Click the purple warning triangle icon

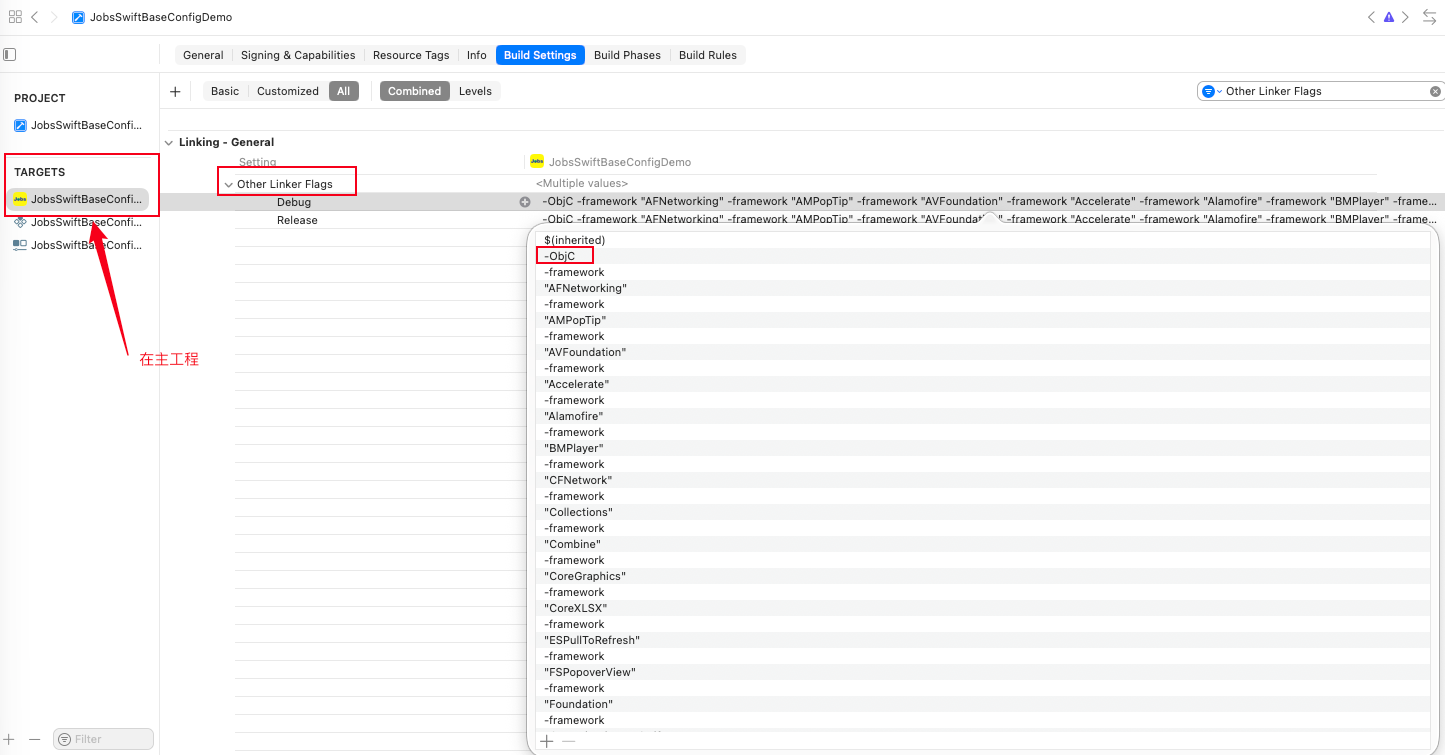point(1389,17)
